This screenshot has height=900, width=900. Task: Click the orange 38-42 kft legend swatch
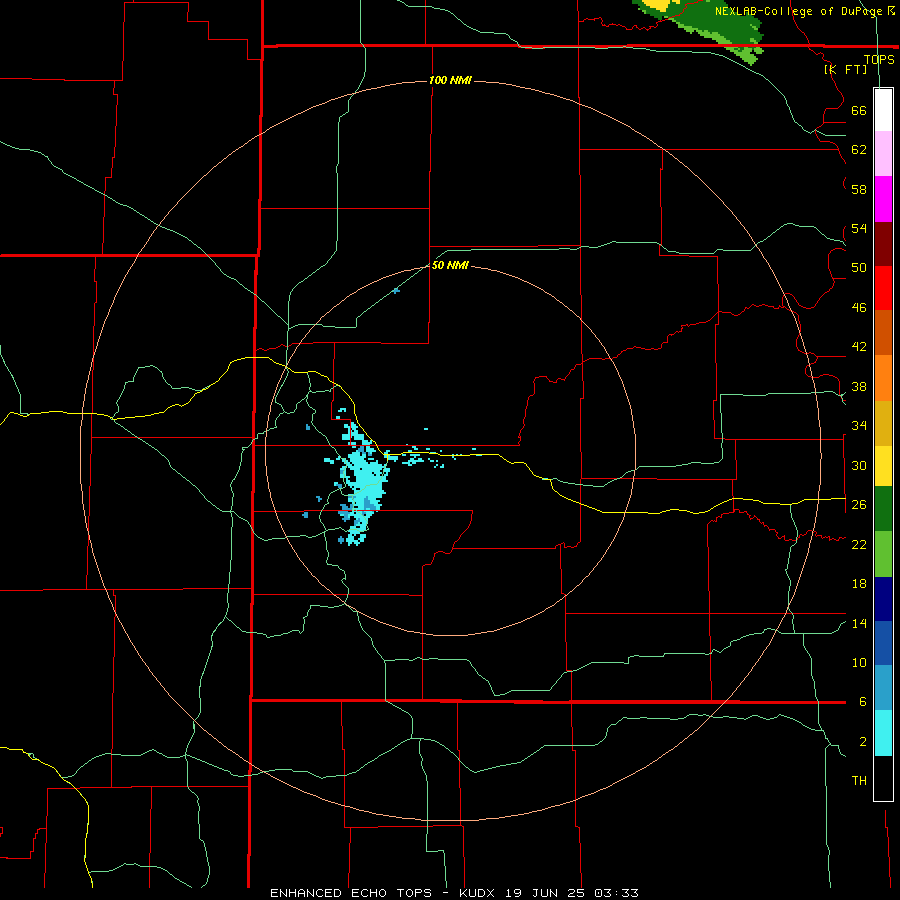[883, 378]
